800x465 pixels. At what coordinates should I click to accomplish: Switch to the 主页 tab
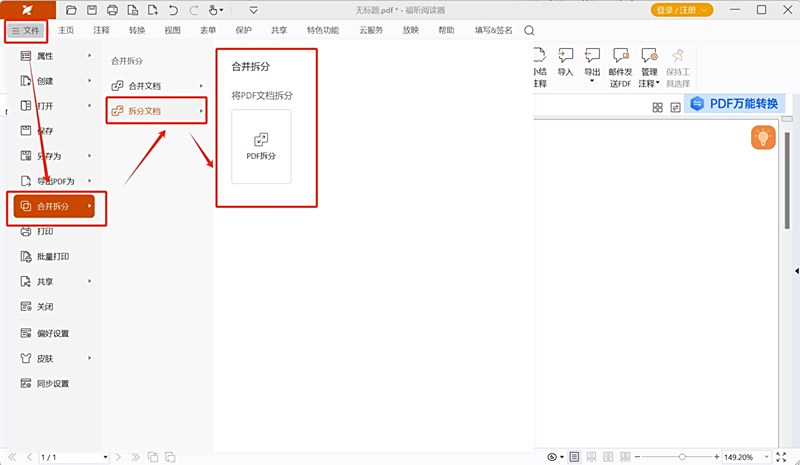pyautogui.click(x=66, y=30)
